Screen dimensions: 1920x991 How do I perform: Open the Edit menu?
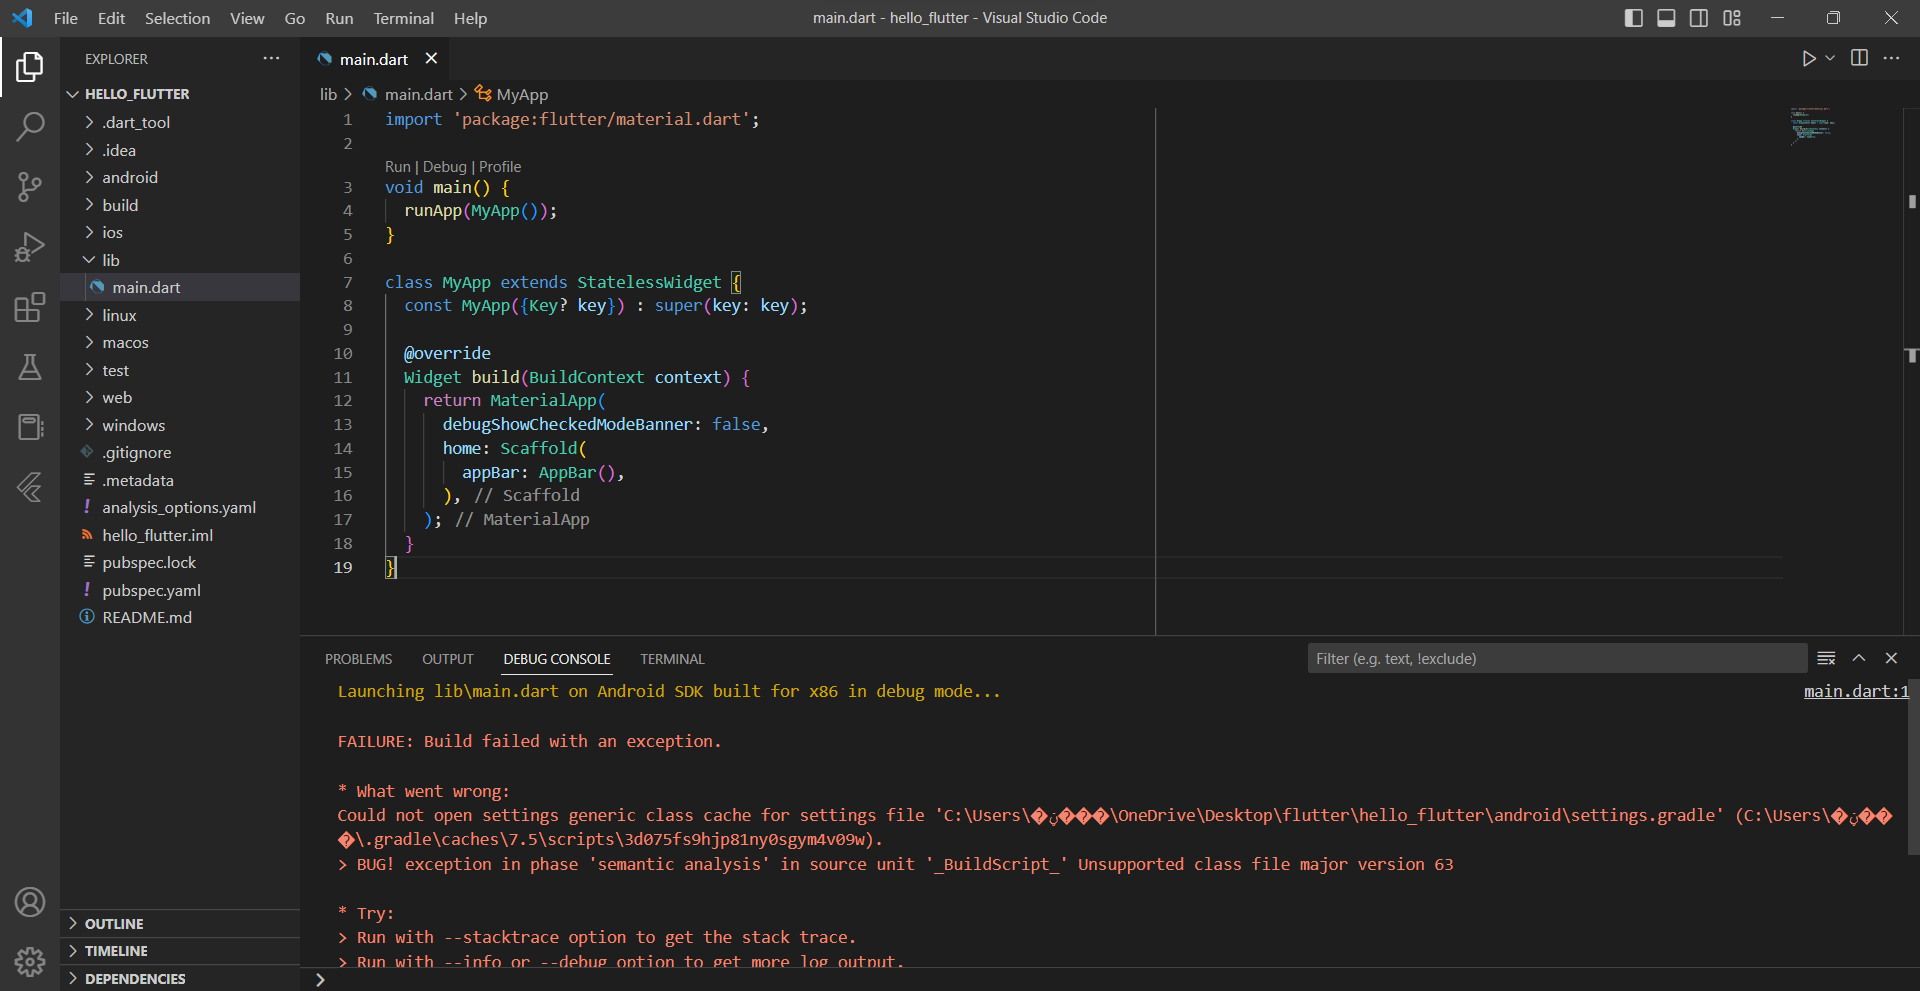point(112,18)
